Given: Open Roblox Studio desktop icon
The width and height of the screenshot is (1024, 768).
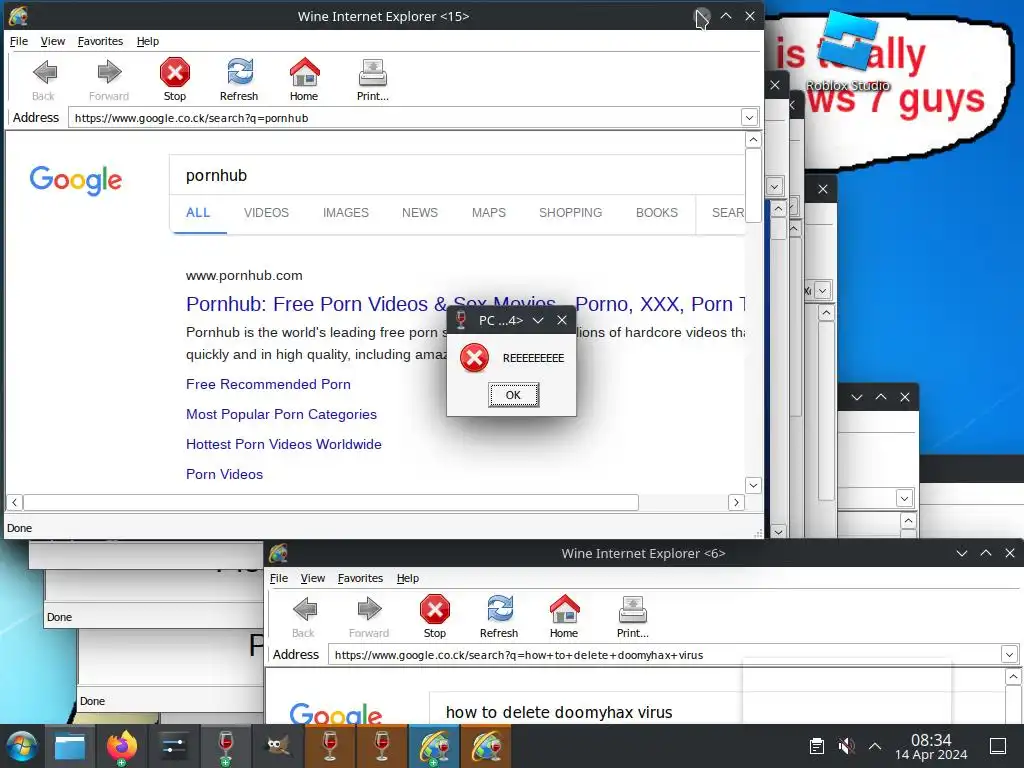Looking at the screenshot, I should (848, 52).
